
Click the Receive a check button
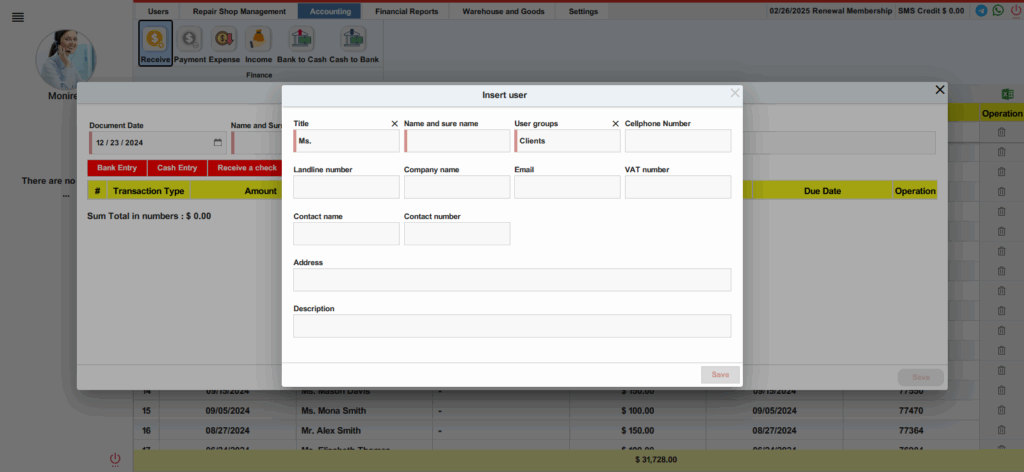[247, 168]
